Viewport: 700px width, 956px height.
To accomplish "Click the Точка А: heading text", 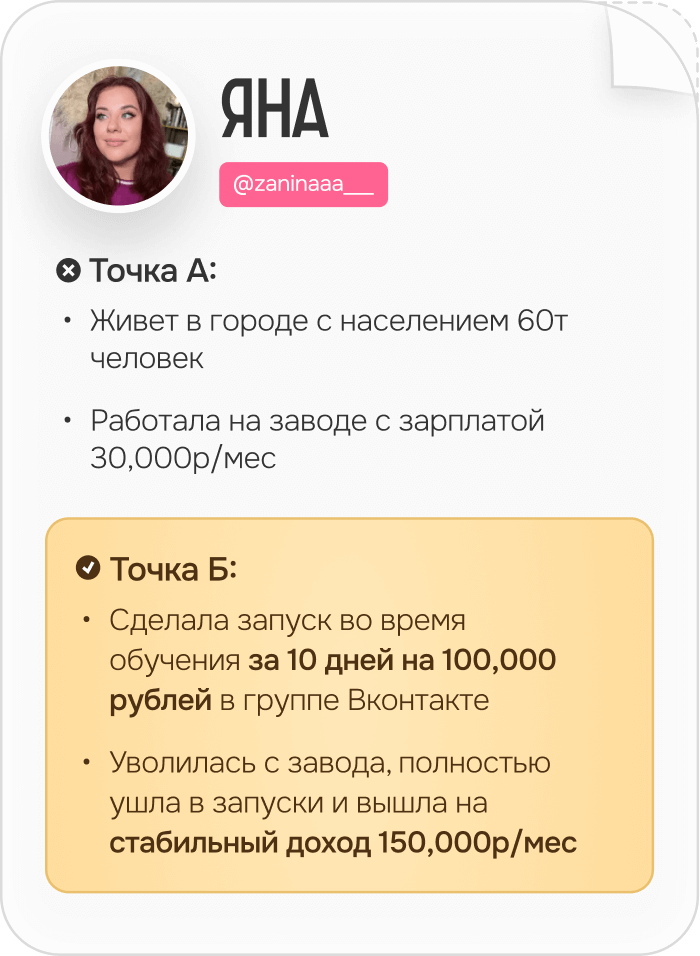I will pyautogui.click(x=153, y=271).
